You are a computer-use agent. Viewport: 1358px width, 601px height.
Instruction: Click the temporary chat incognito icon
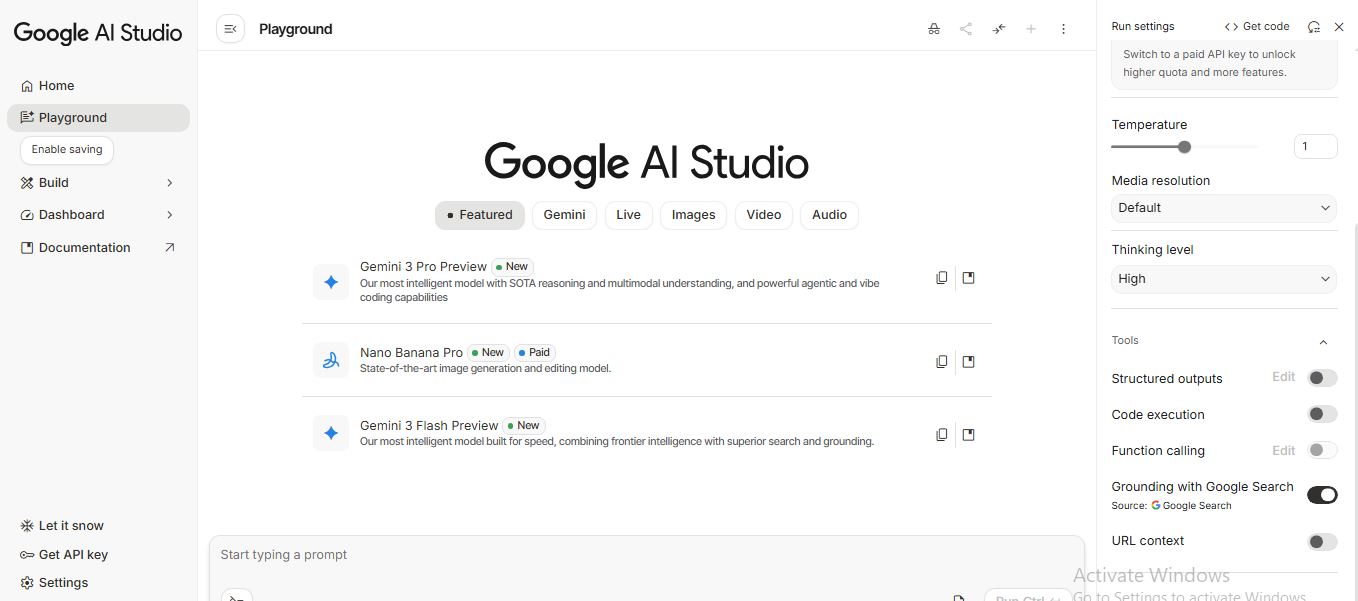tap(934, 29)
